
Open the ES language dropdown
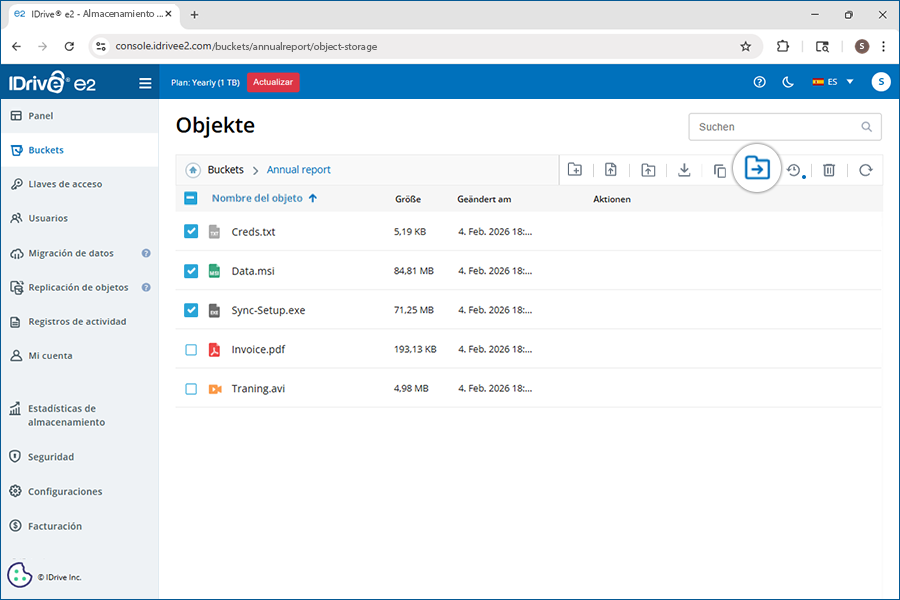833,82
